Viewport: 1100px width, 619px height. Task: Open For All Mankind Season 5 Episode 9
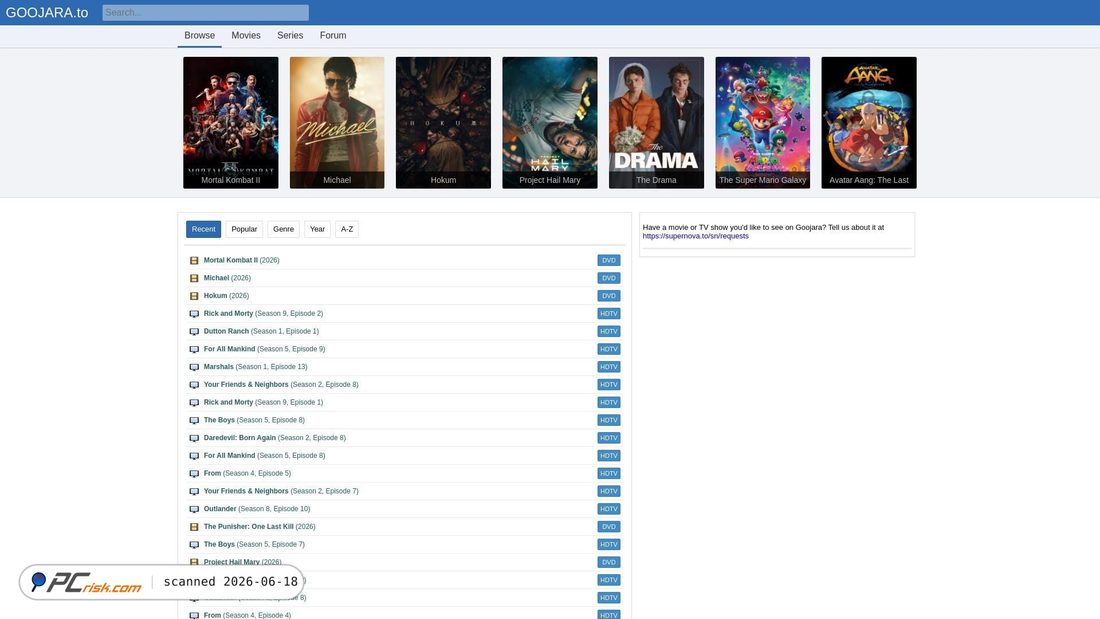(x=264, y=349)
